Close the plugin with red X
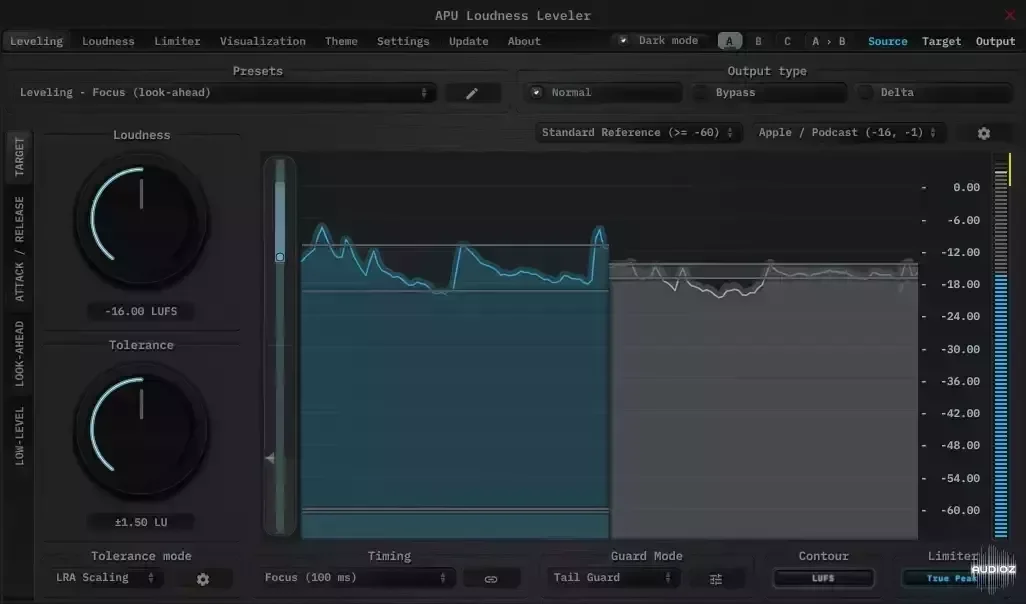This screenshot has height=604, width=1026. [1010, 14]
